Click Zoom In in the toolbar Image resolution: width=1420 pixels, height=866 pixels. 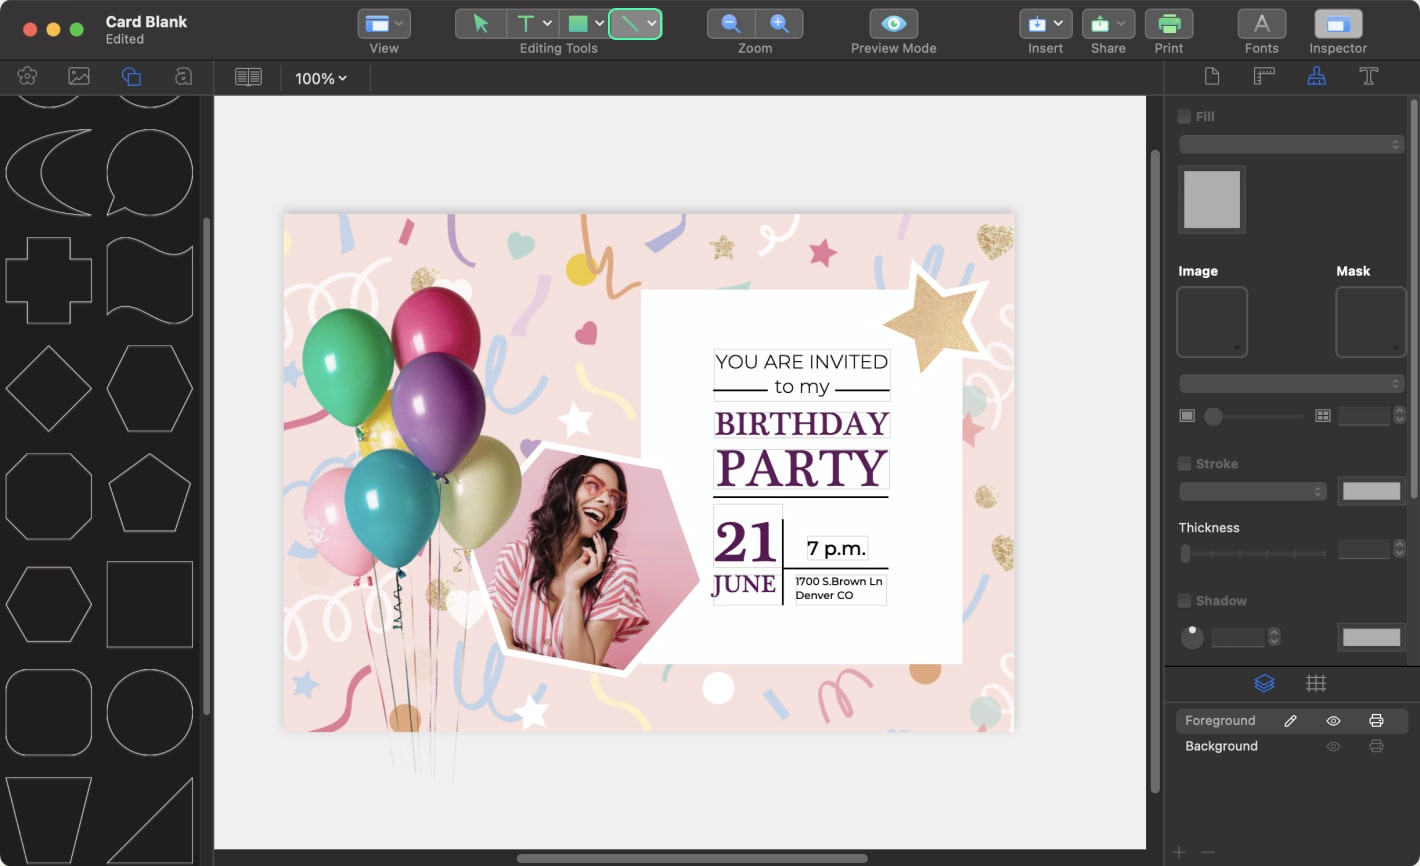[779, 23]
